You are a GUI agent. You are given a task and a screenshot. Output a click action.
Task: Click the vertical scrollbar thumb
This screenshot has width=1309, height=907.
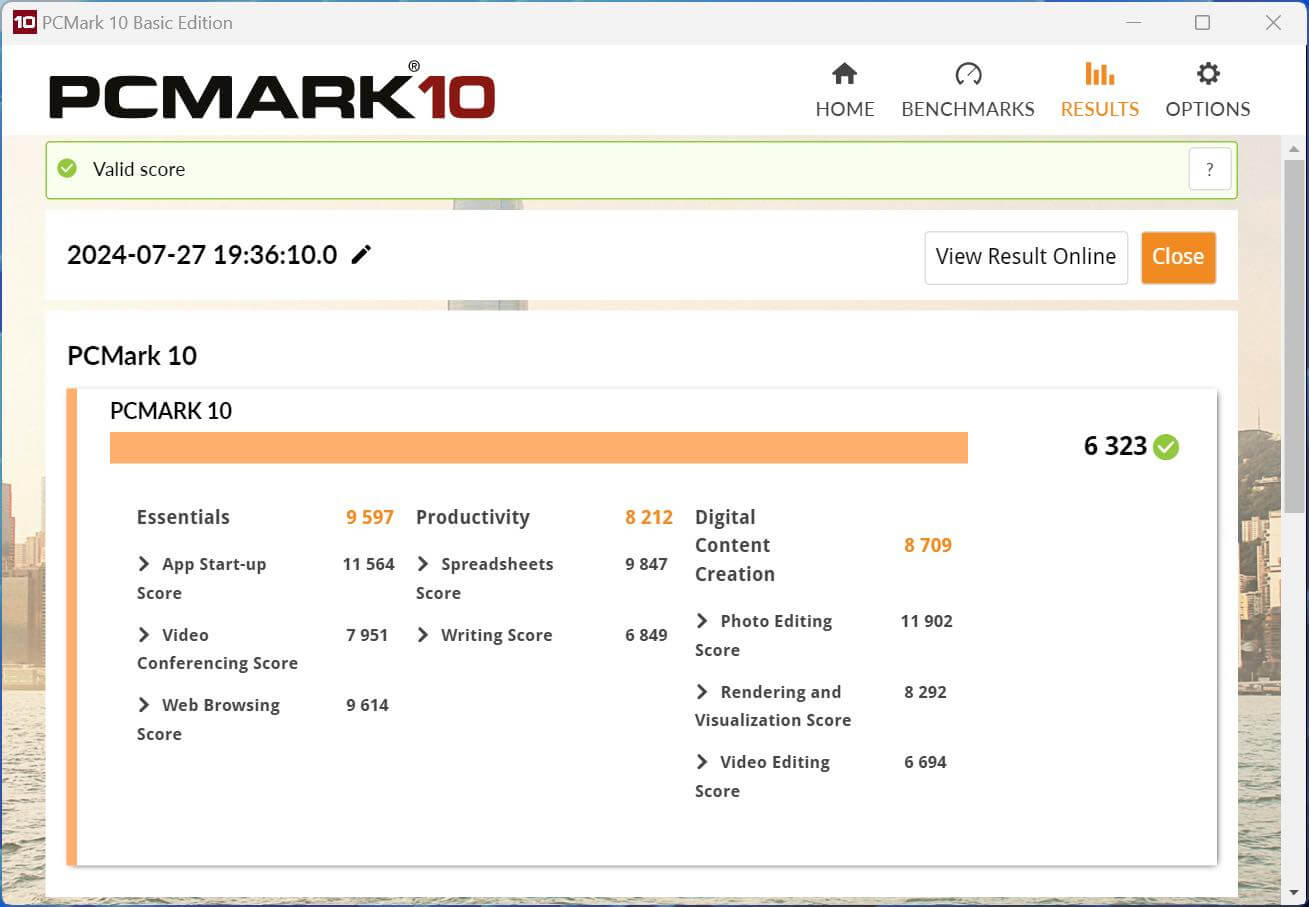(x=1294, y=335)
